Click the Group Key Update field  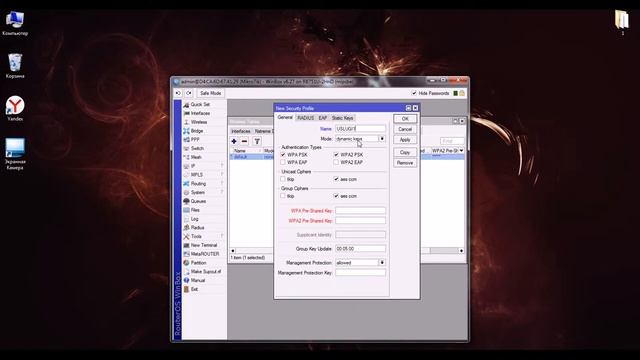click(360, 249)
